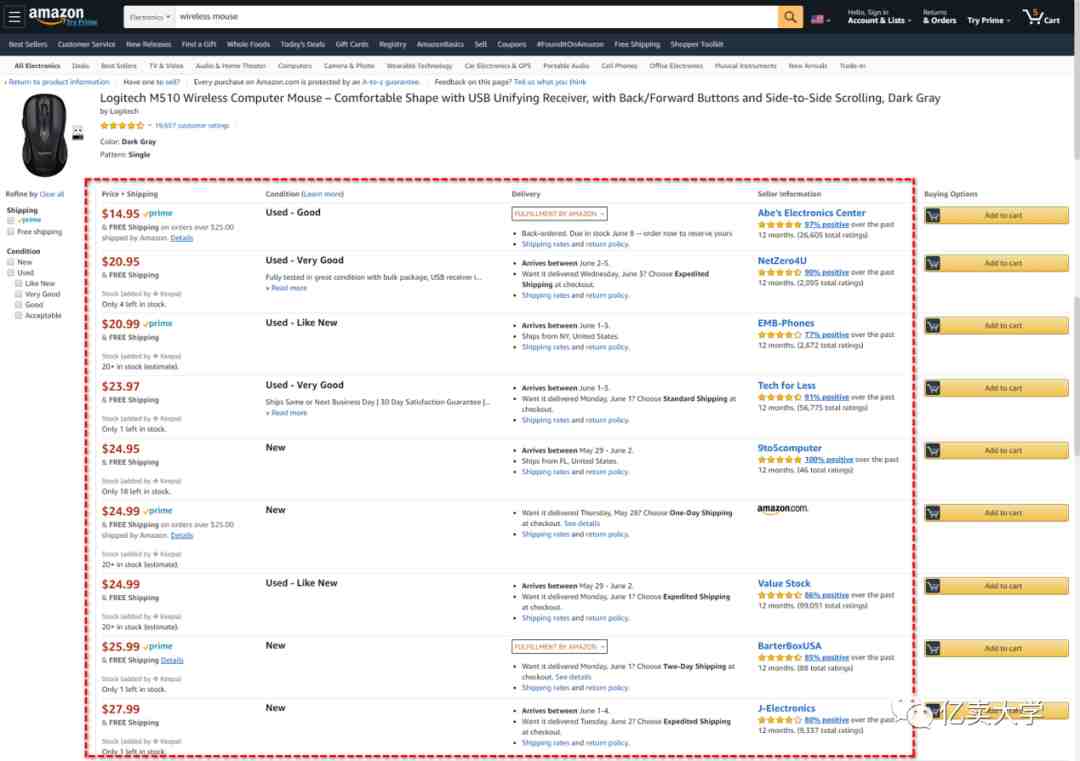Image resolution: width=1080 pixels, height=761 pixels.
Task: Add the EMB-Phones offer to cart
Action: [996, 326]
